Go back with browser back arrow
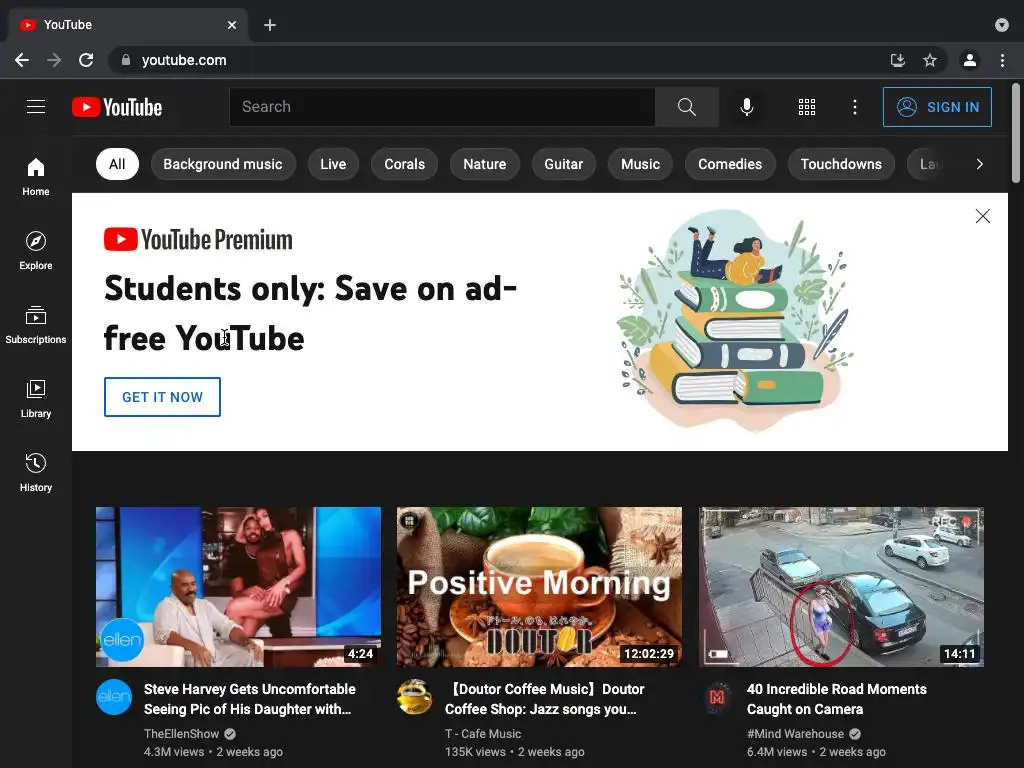The width and height of the screenshot is (1024, 768). coord(22,60)
